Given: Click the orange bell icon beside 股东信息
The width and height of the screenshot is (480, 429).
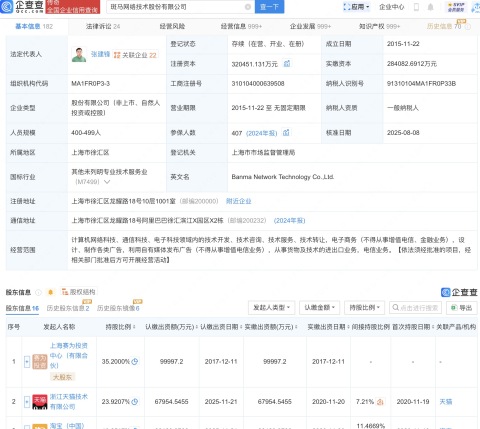Looking at the screenshot, I should pyautogui.click(x=51, y=292).
